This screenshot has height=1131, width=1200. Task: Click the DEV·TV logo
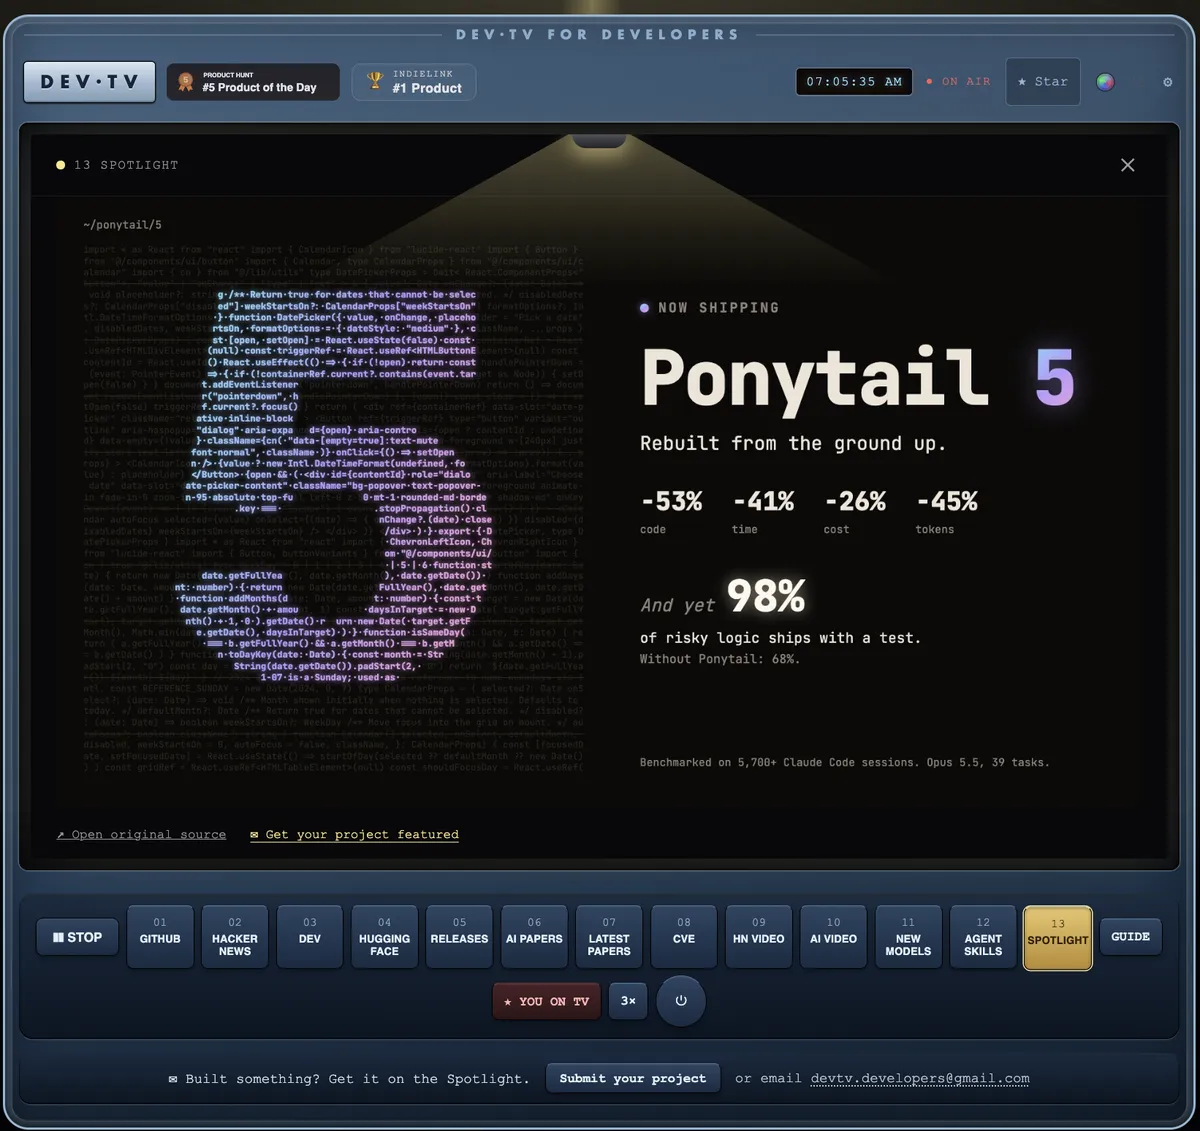pyautogui.click(x=89, y=82)
